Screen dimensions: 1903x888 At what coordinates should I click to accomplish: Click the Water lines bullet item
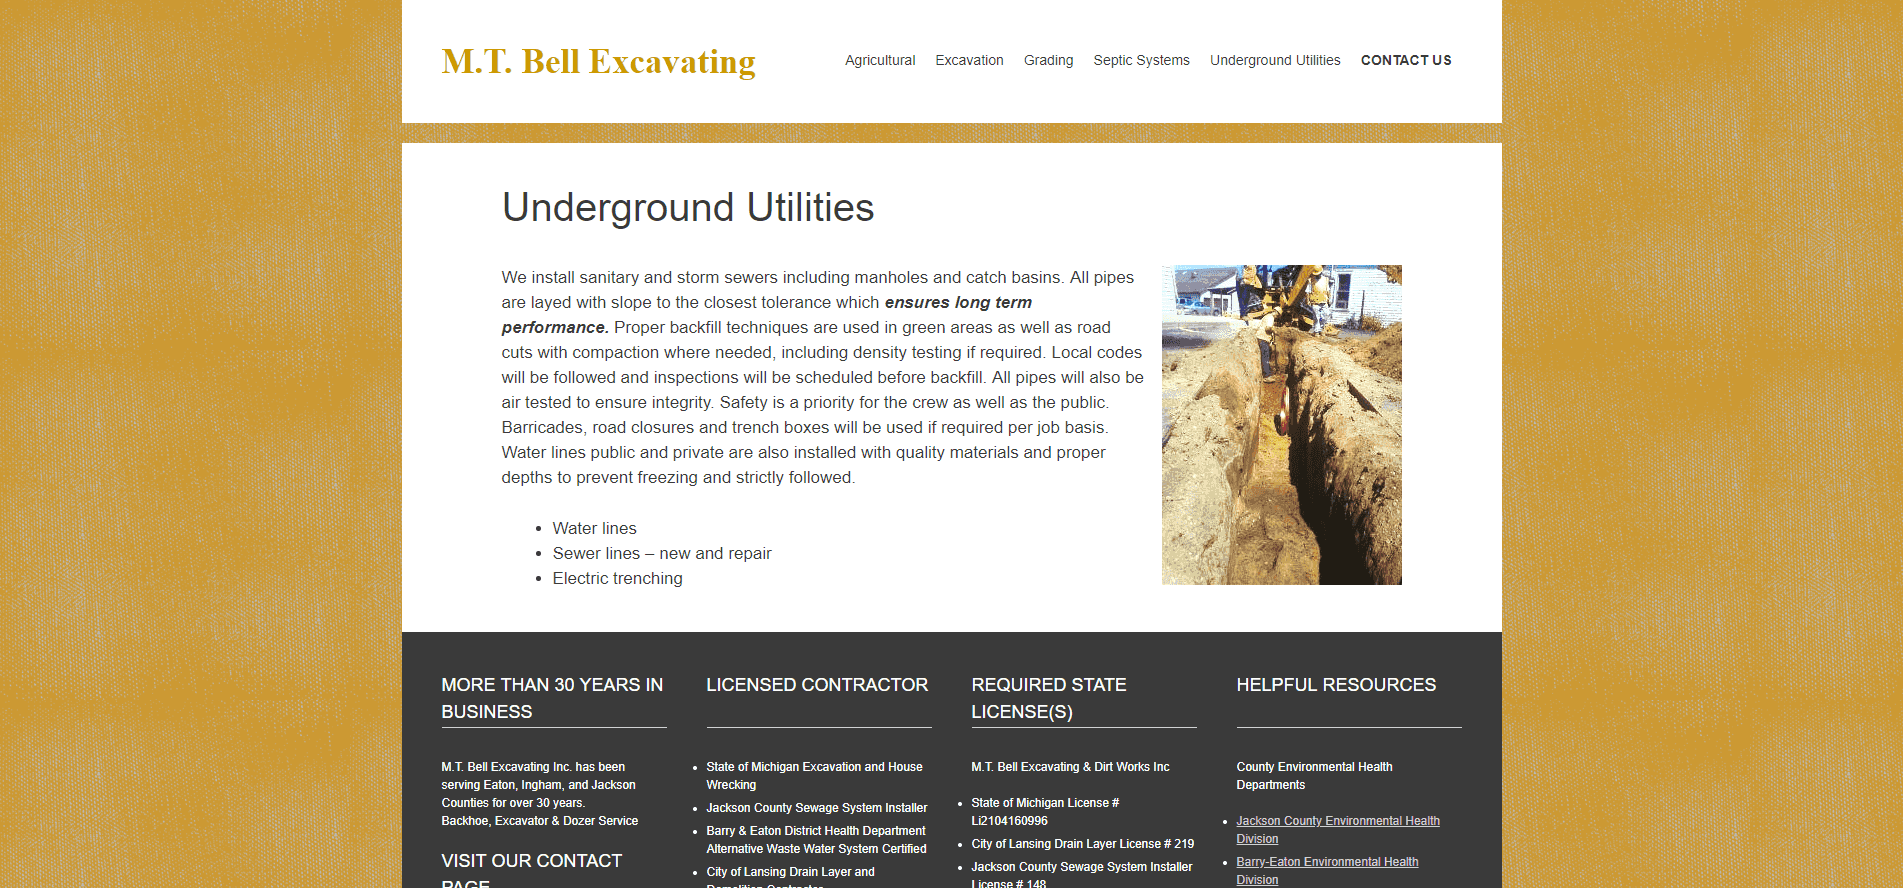(x=594, y=528)
